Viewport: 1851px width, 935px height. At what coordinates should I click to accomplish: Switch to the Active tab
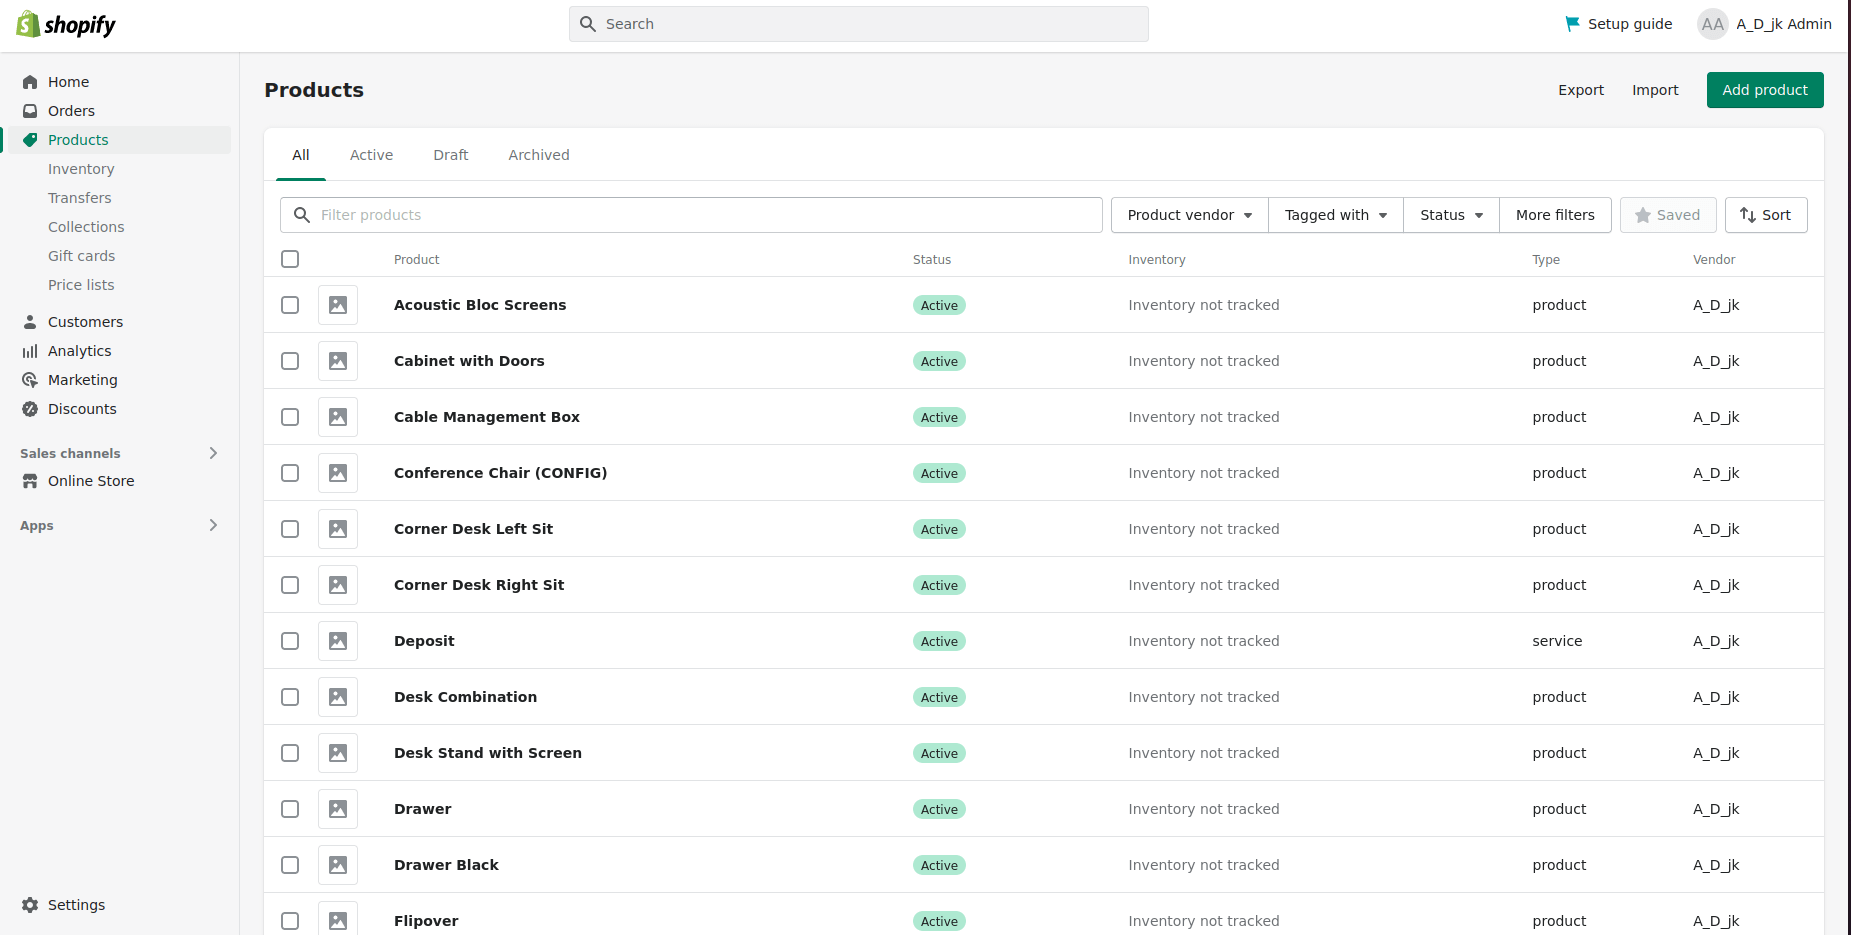click(371, 155)
